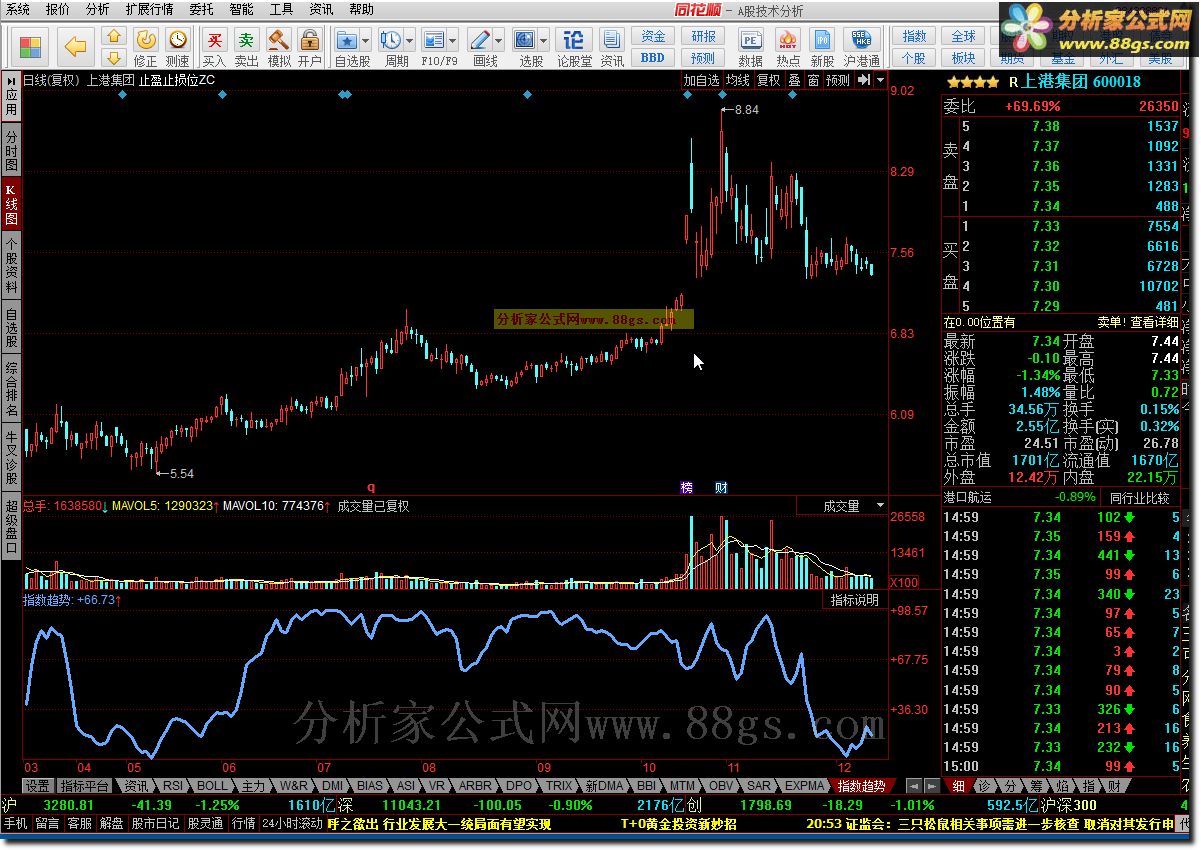
Task: Open the 测速 speed test clock icon
Action: tap(178, 47)
